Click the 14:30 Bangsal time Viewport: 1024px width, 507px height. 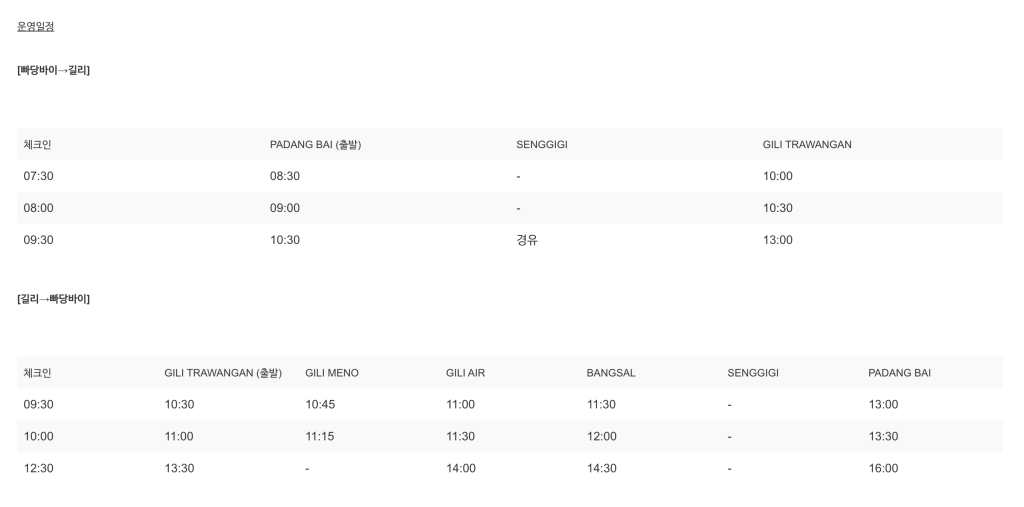click(601, 469)
